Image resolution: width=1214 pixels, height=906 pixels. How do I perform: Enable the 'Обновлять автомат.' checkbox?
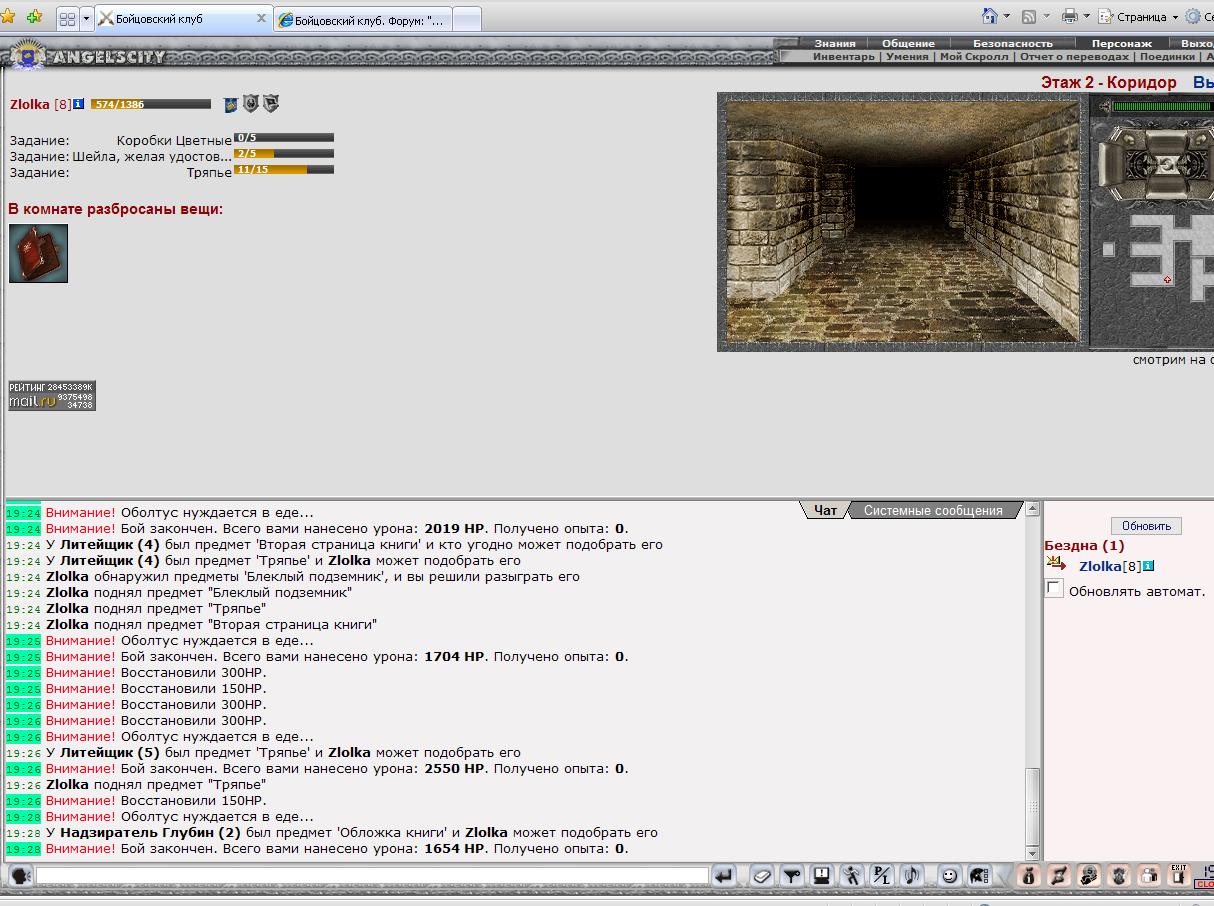(1054, 589)
